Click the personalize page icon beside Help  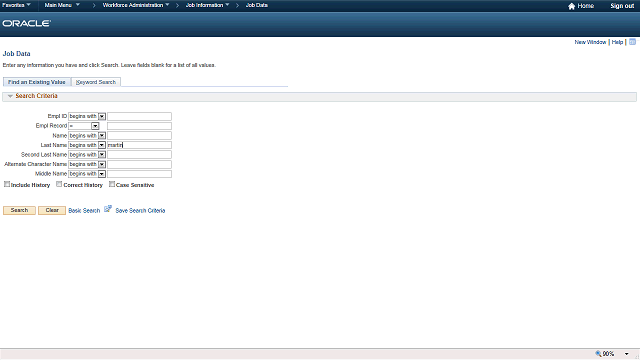pyautogui.click(x=632, y=42)
